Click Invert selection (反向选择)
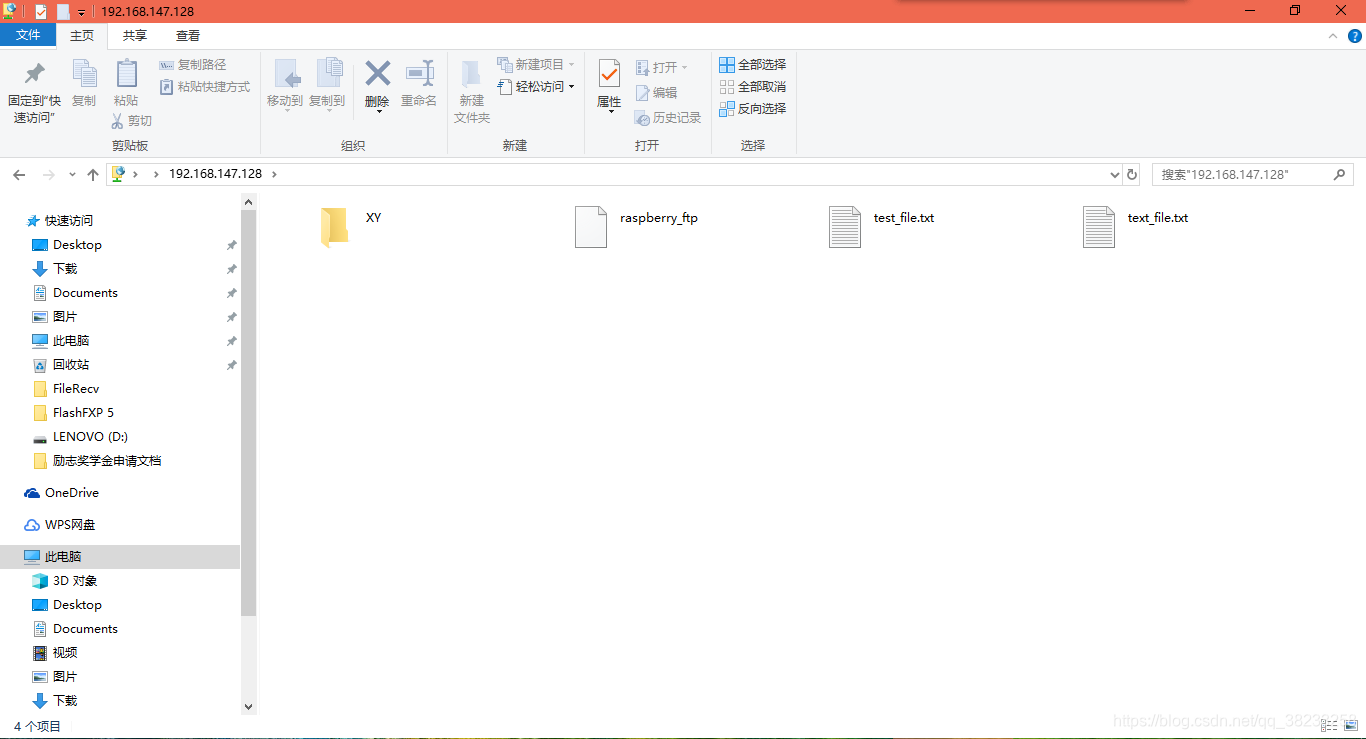 pyautogui.click(x=753, y=109)
